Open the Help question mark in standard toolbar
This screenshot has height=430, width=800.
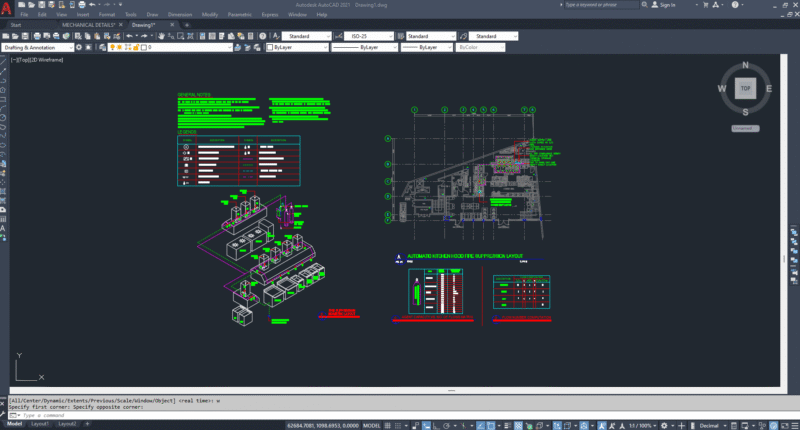(262, 36)
